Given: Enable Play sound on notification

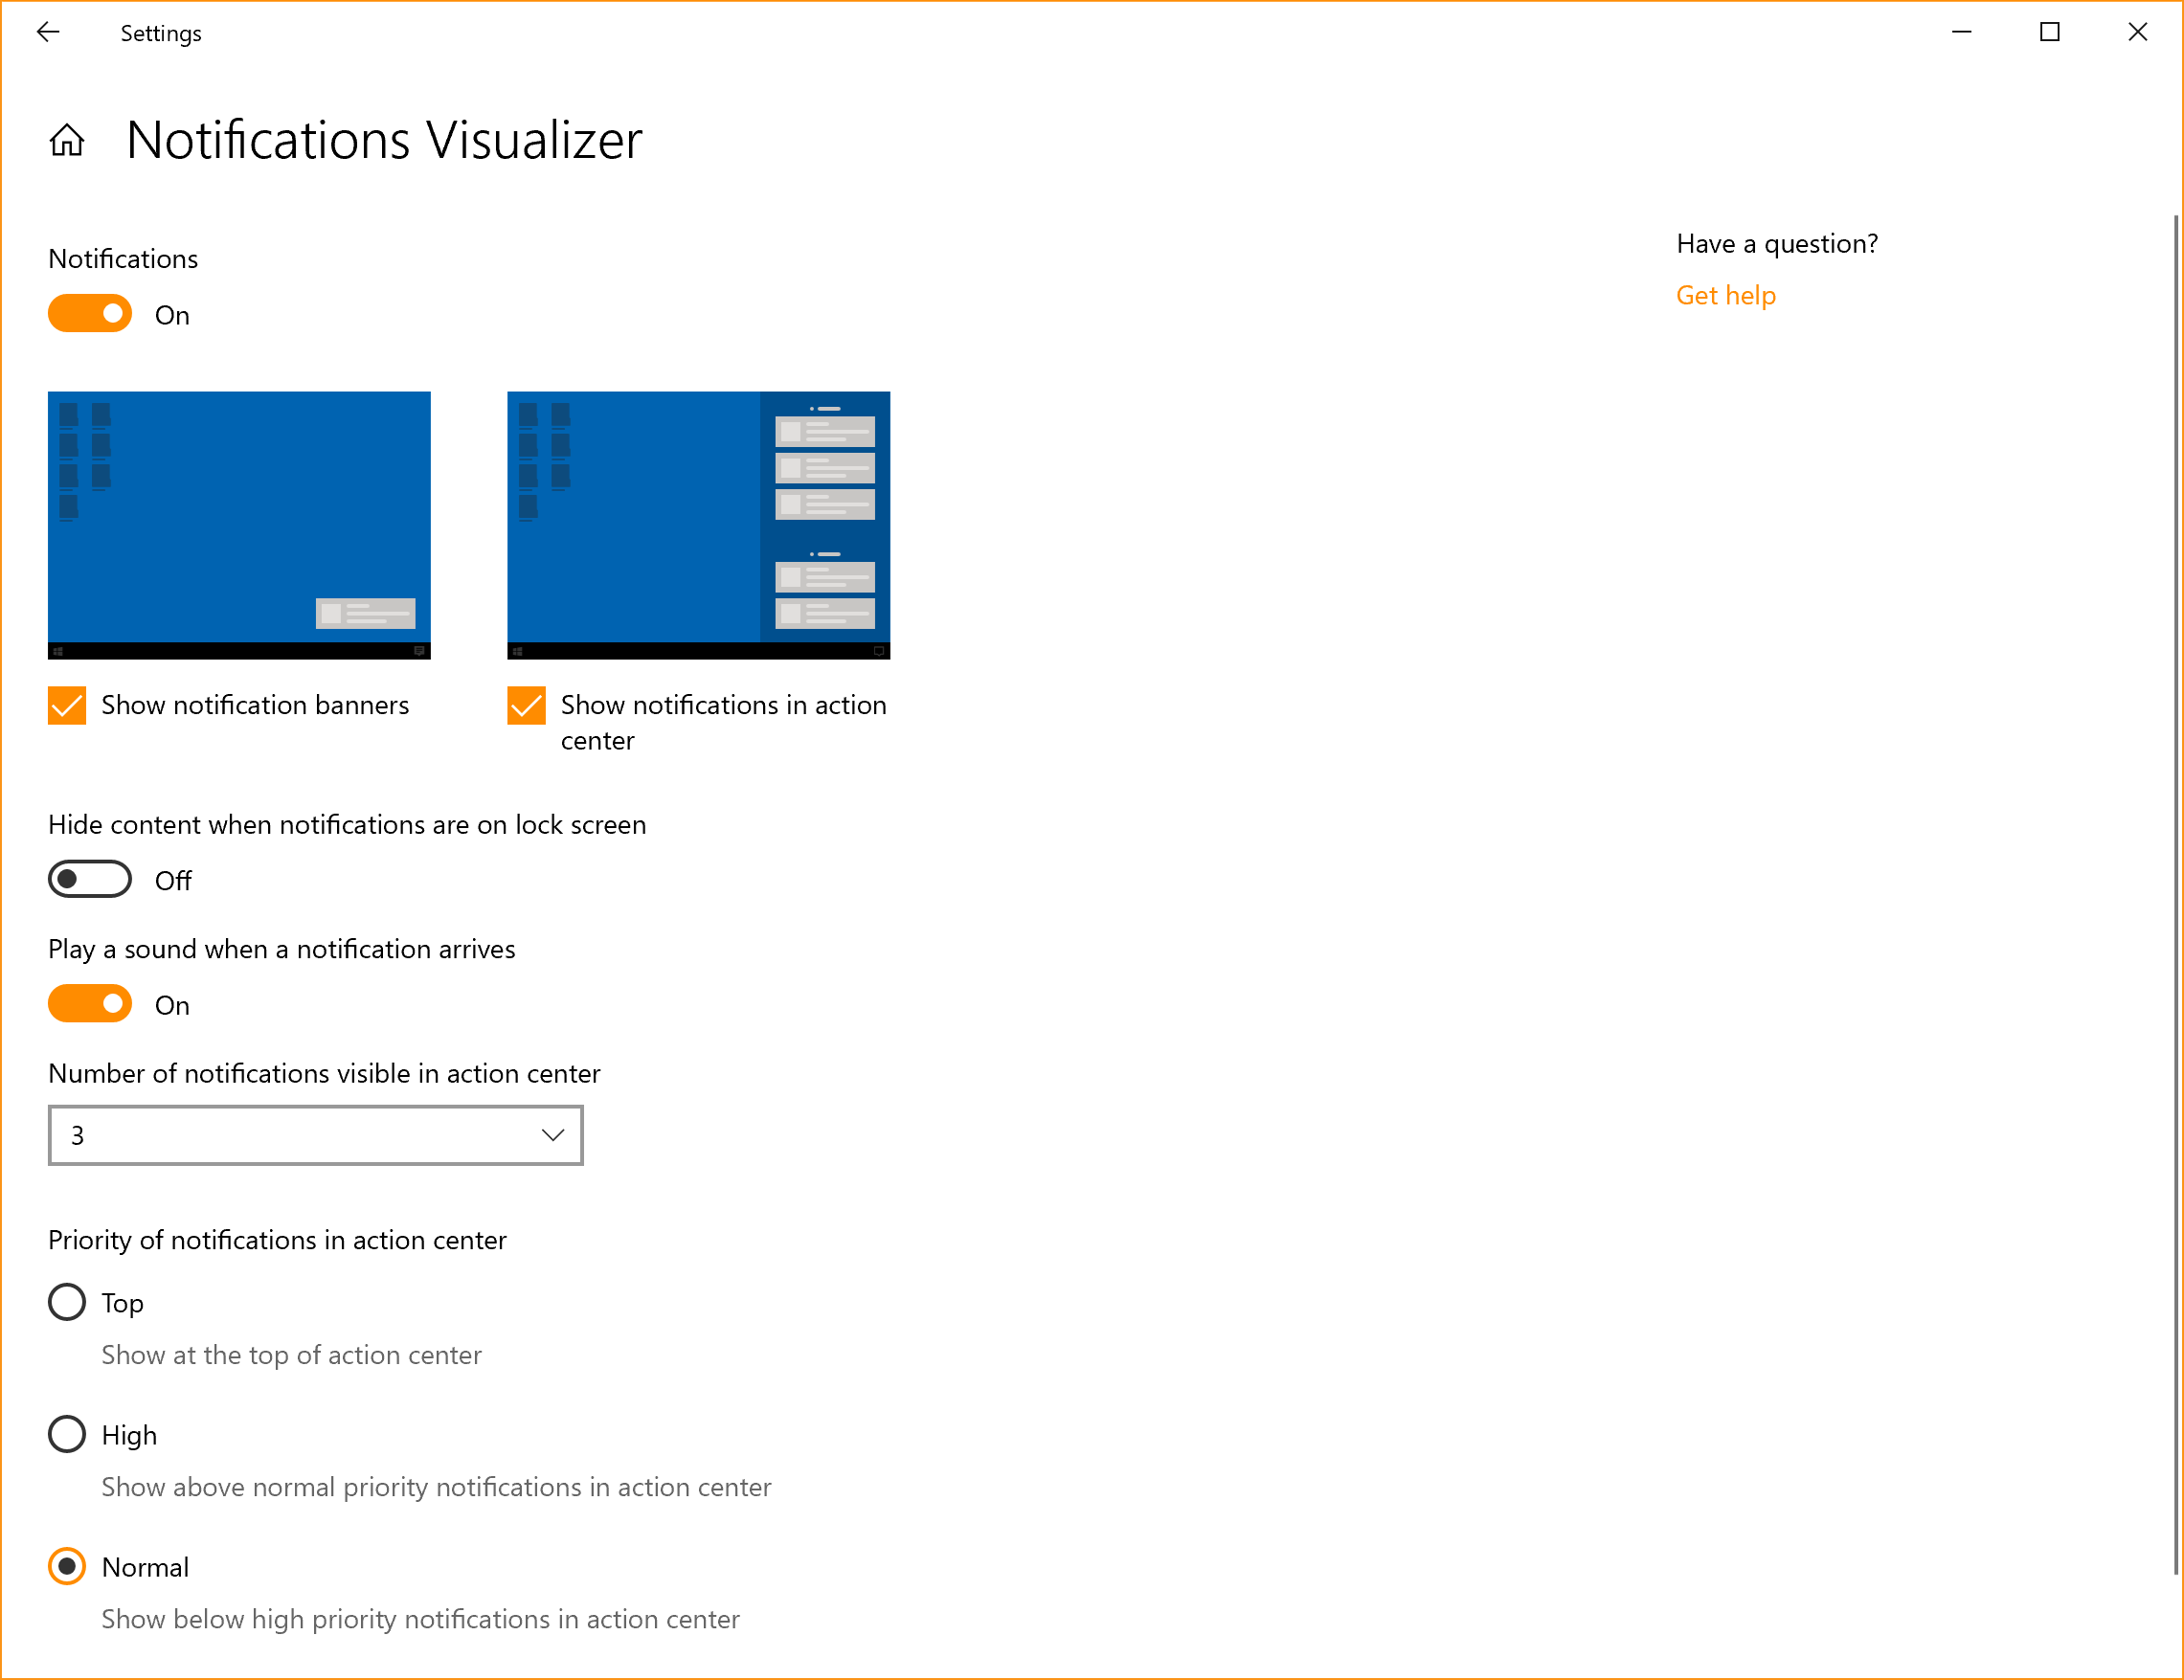Looking at the screenshot, I should click(92, 1004).
